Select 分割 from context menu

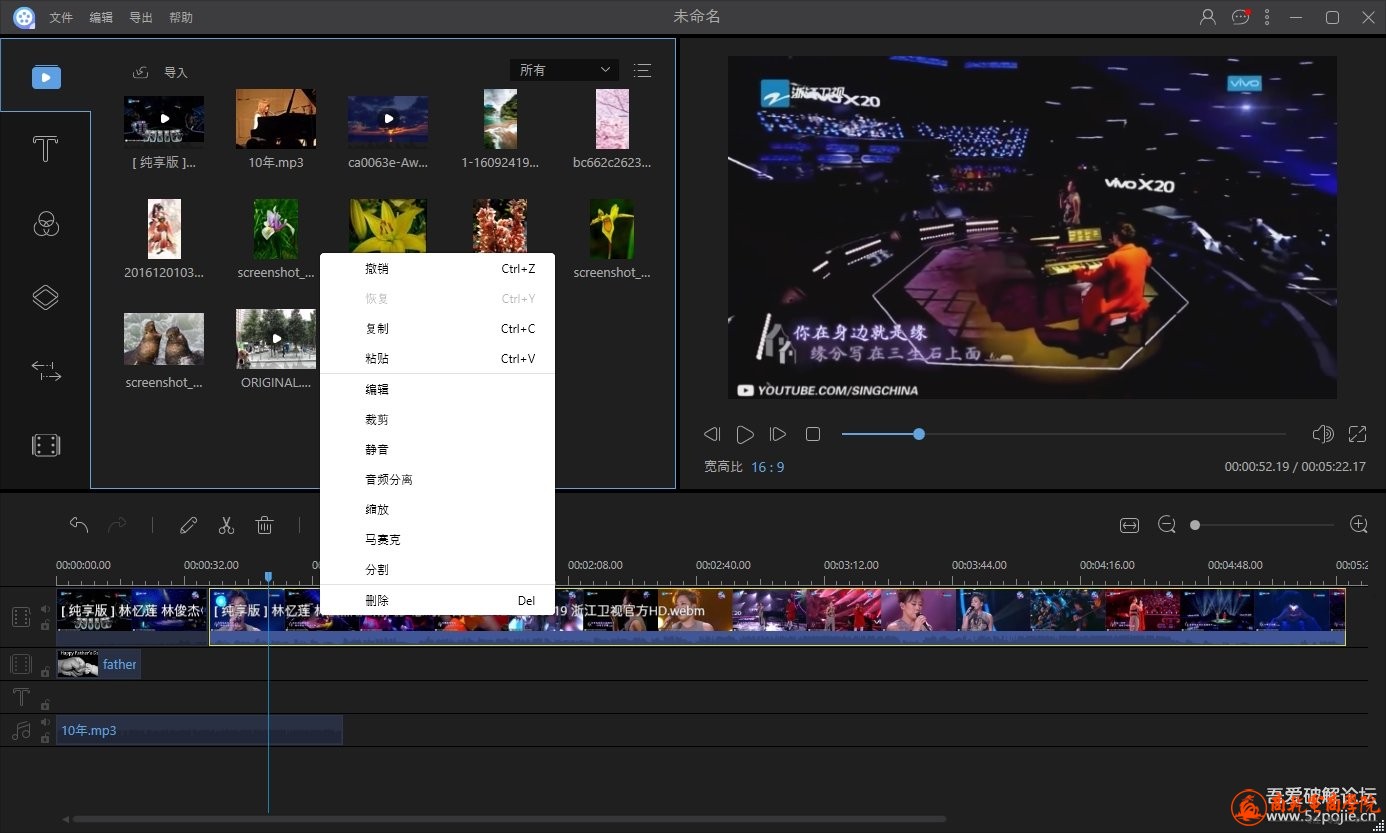point(437,570)
